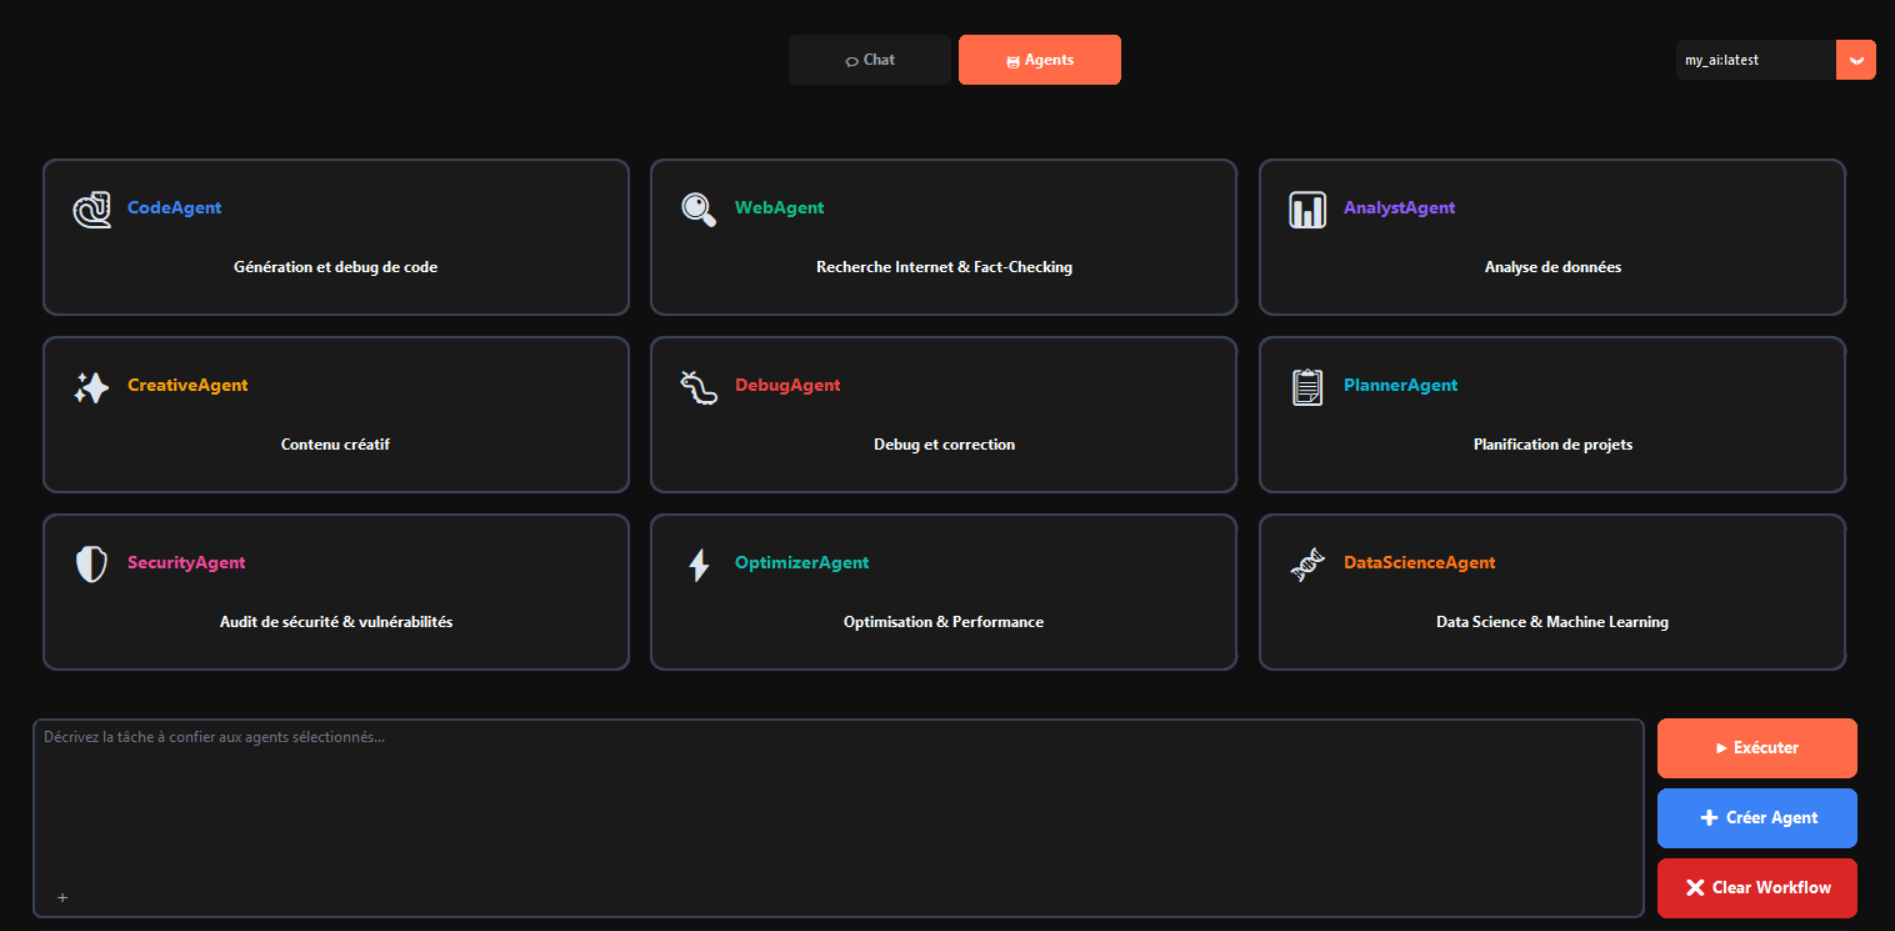The height and width of the screenshot is (931, 1895).
Task: Switch to the Chat tab
Action: 869,60
